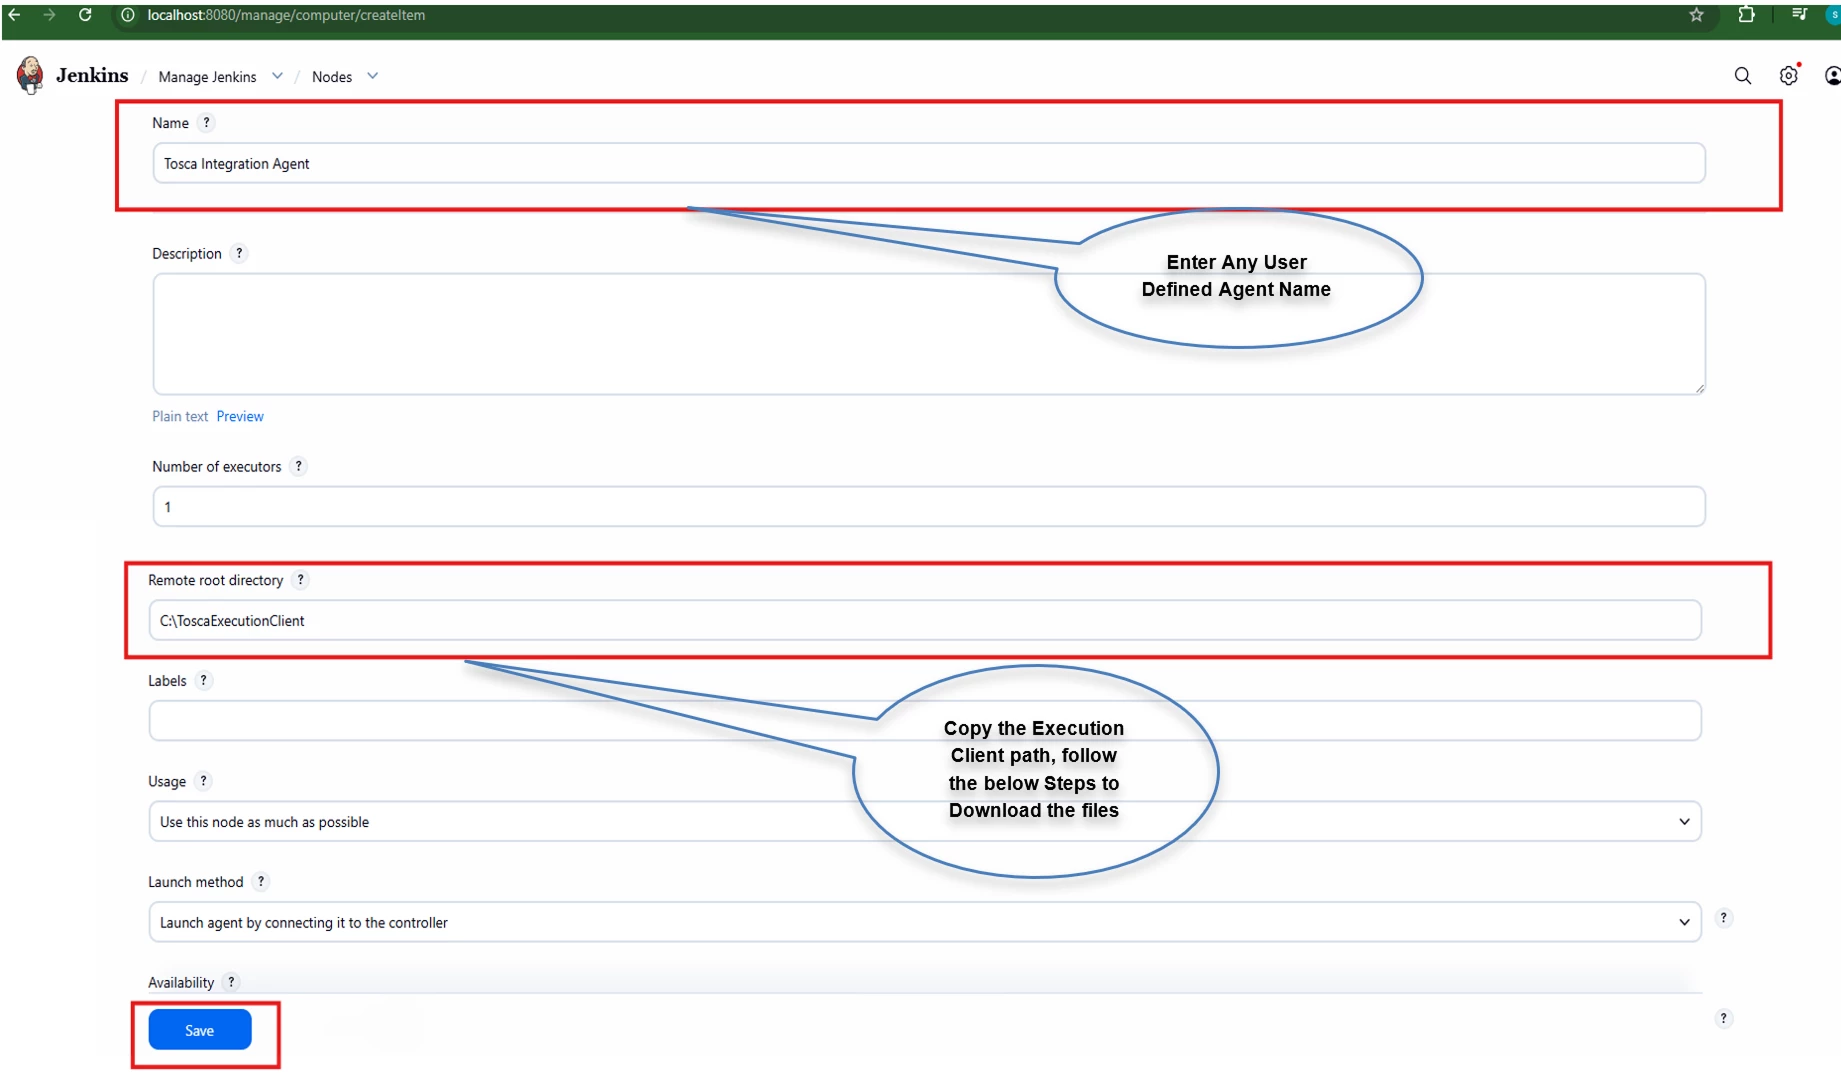Viewport: 1841px width, 1090px height.
Task: Show help for the Usage field
Action: click(x=203, y=781)
